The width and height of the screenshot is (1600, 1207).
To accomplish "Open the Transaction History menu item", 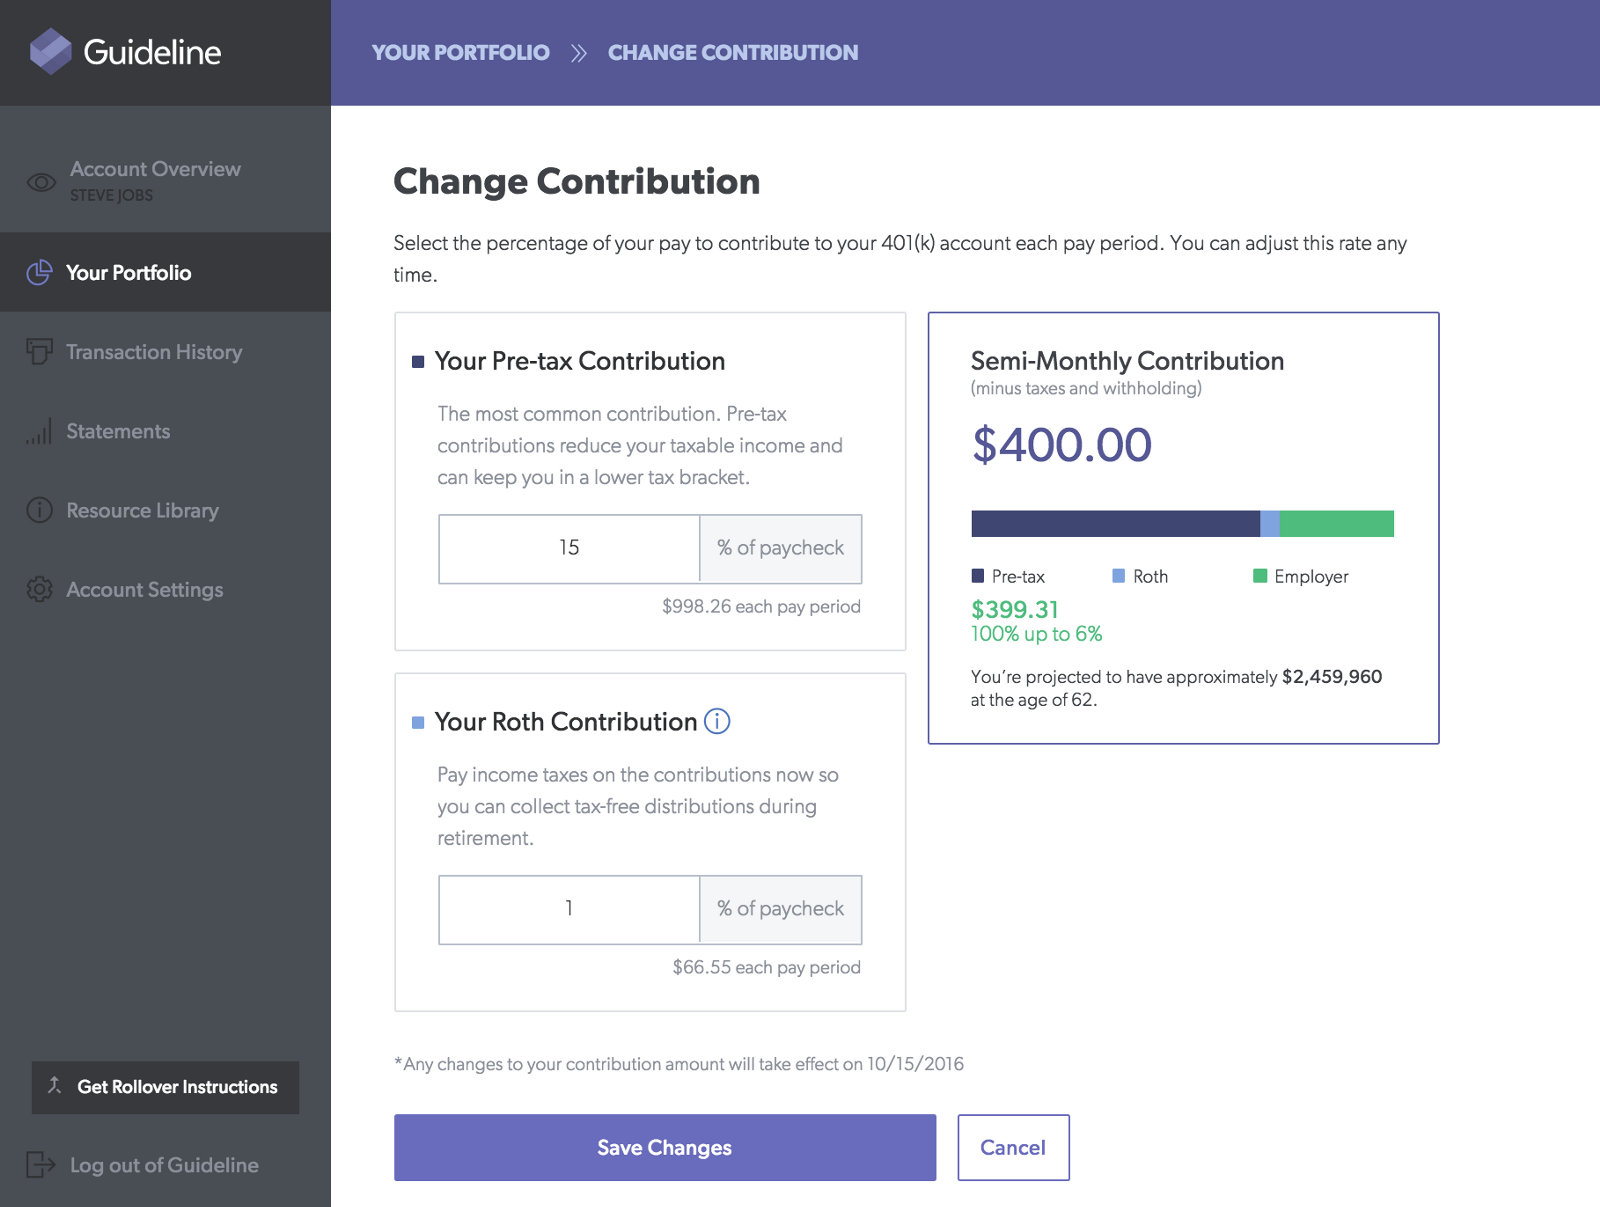I will (x=154, y=352).
